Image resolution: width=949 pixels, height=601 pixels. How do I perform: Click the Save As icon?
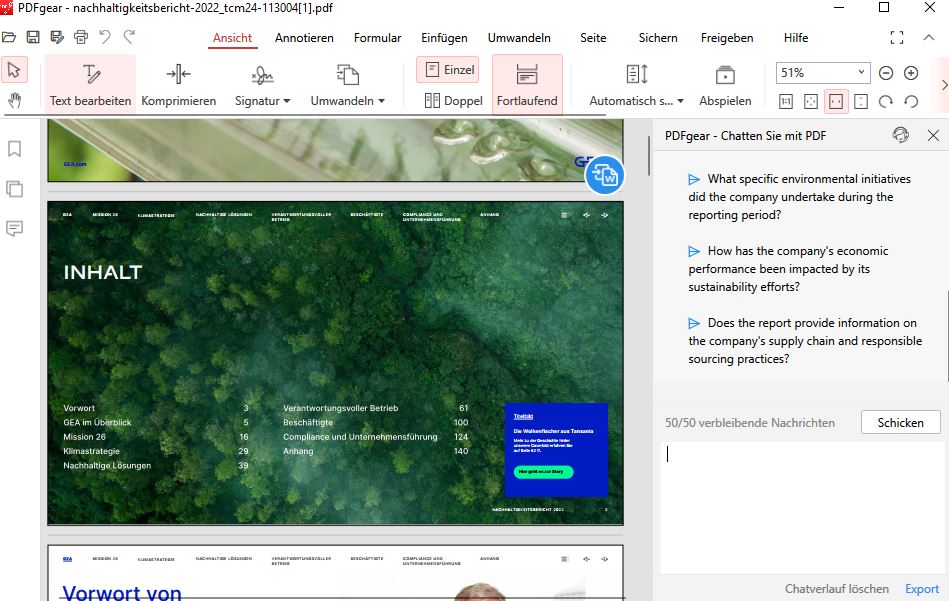click(57, 38)
